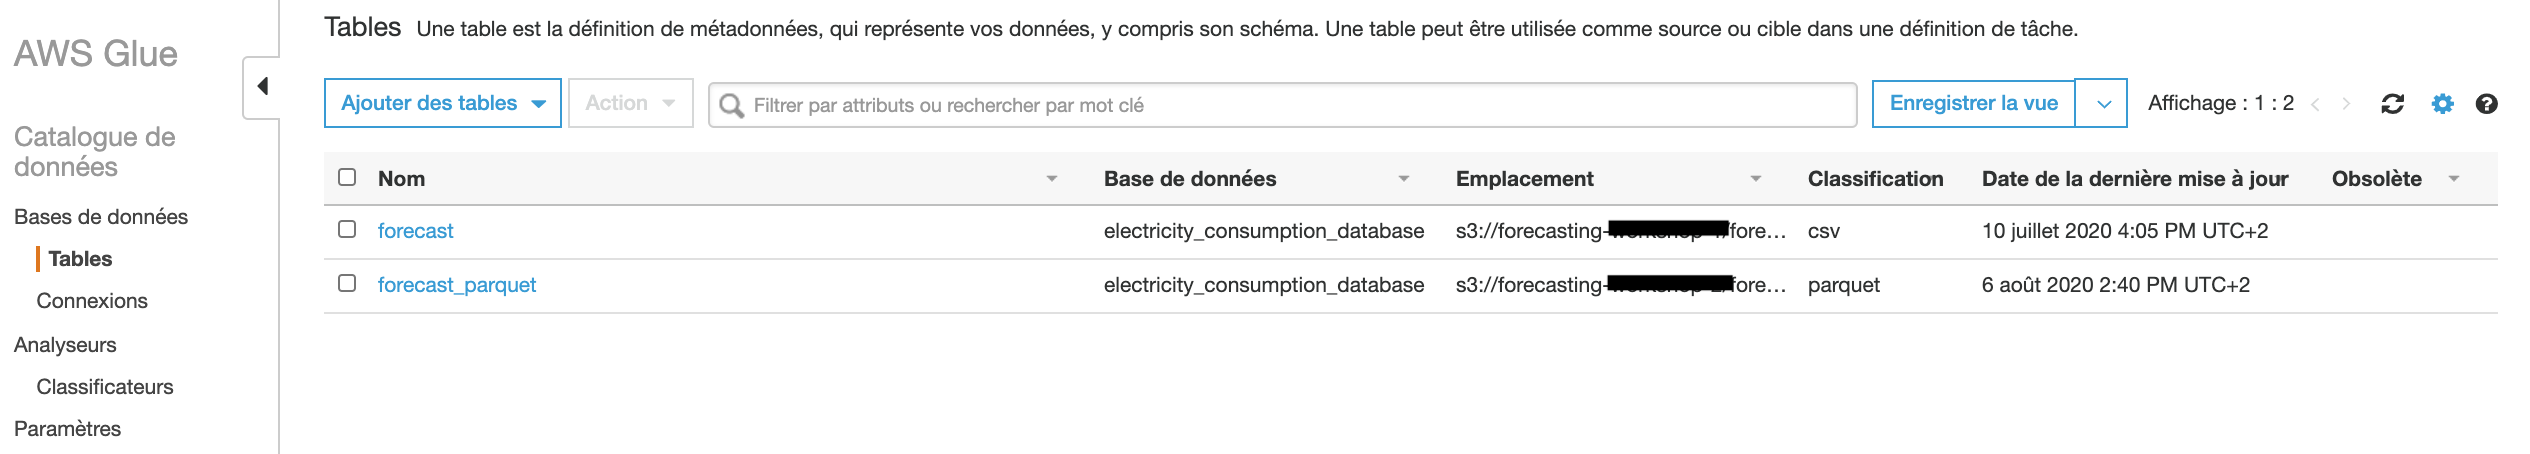
Task: Open the Ajouter des tables dropdown
Action: click(442, 103)
